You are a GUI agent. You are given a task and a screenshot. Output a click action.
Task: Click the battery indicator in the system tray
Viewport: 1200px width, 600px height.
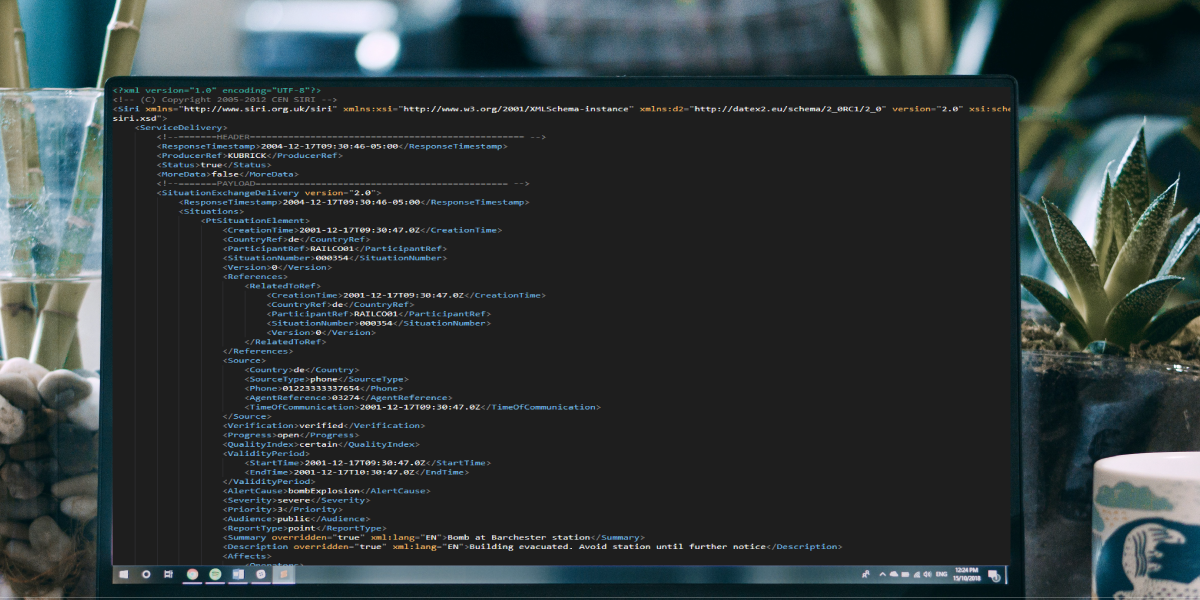click(904, 575)
